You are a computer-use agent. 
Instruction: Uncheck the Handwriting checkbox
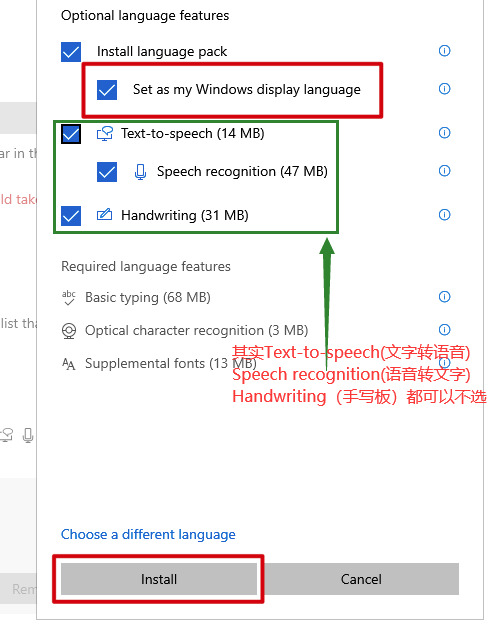click(71, 216)
